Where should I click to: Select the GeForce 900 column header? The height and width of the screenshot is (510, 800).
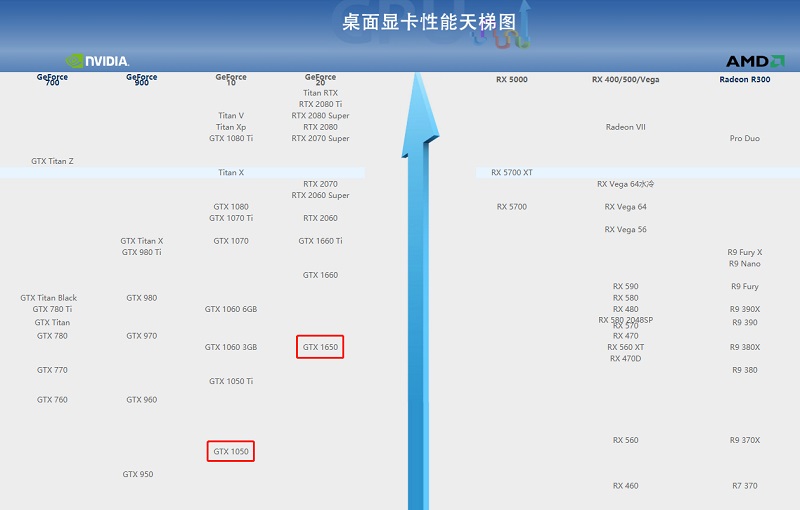(x=142, y=79)
